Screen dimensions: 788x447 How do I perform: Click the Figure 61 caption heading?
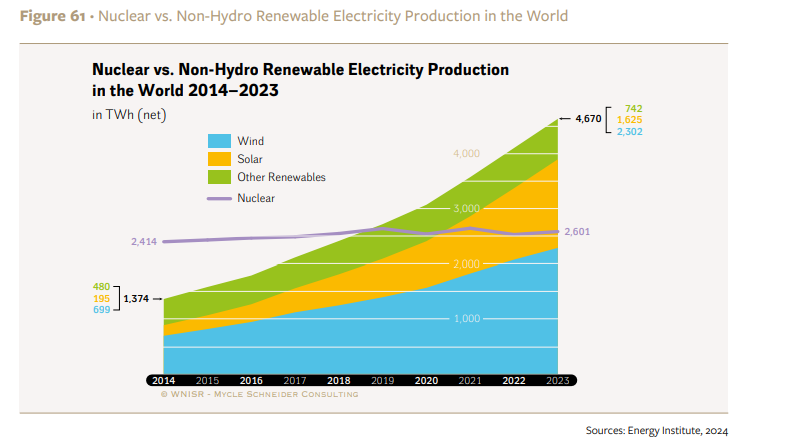tap(53, 16)
